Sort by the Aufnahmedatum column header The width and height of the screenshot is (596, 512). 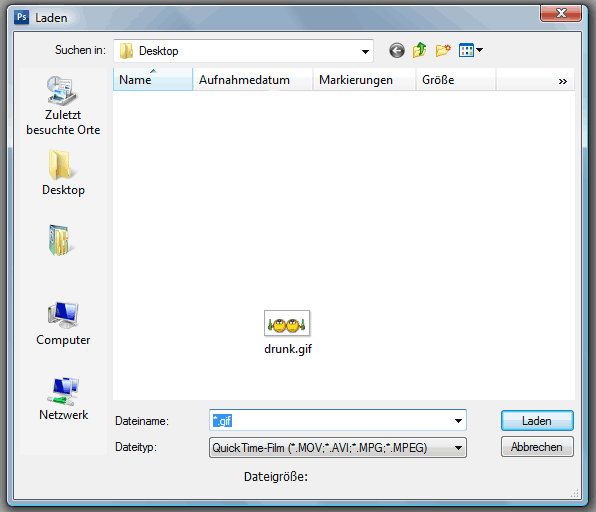pyautogui.click(x=252, y=80)
